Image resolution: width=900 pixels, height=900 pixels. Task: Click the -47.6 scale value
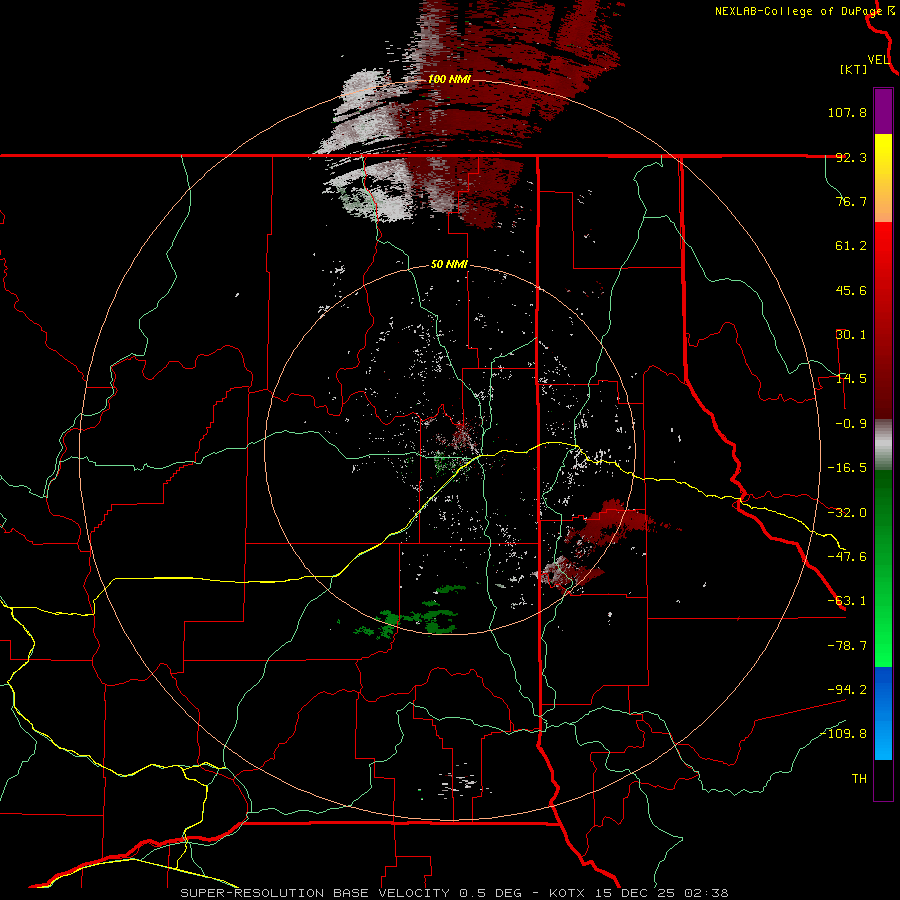[847, 557]
